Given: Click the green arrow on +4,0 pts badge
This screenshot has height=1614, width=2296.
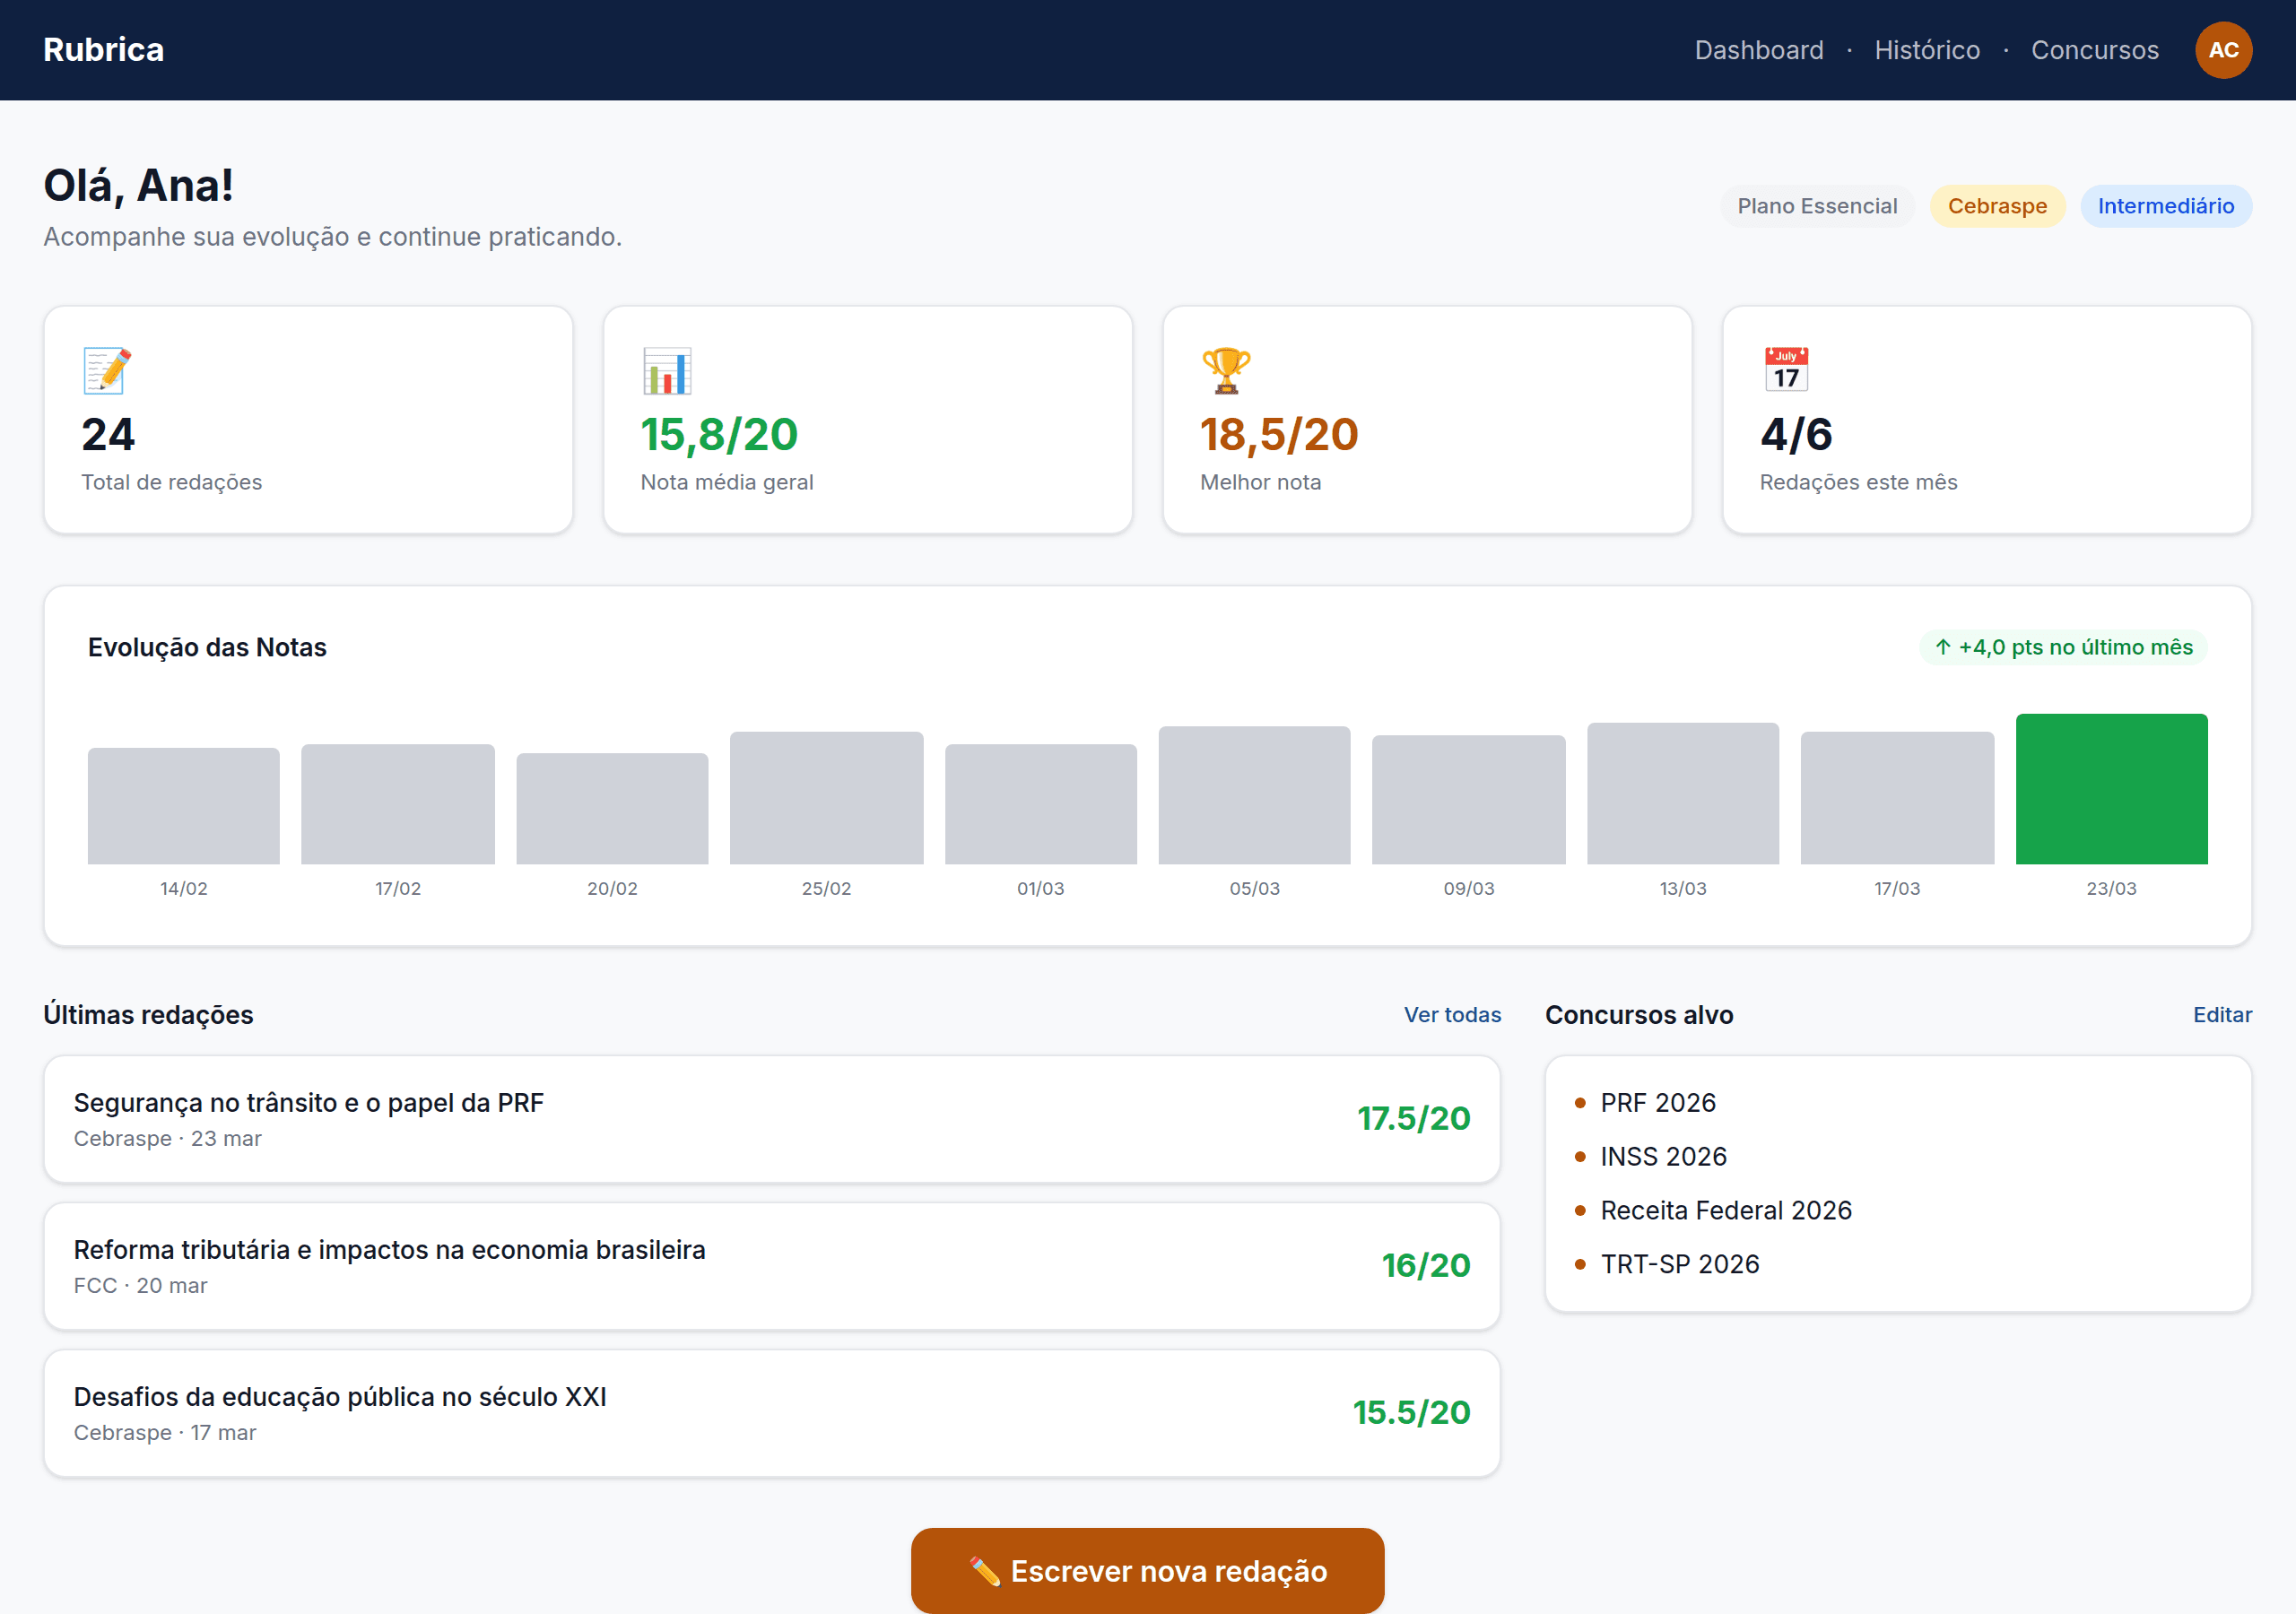Looking at the screenshot, I should [x=1943, y=647].
